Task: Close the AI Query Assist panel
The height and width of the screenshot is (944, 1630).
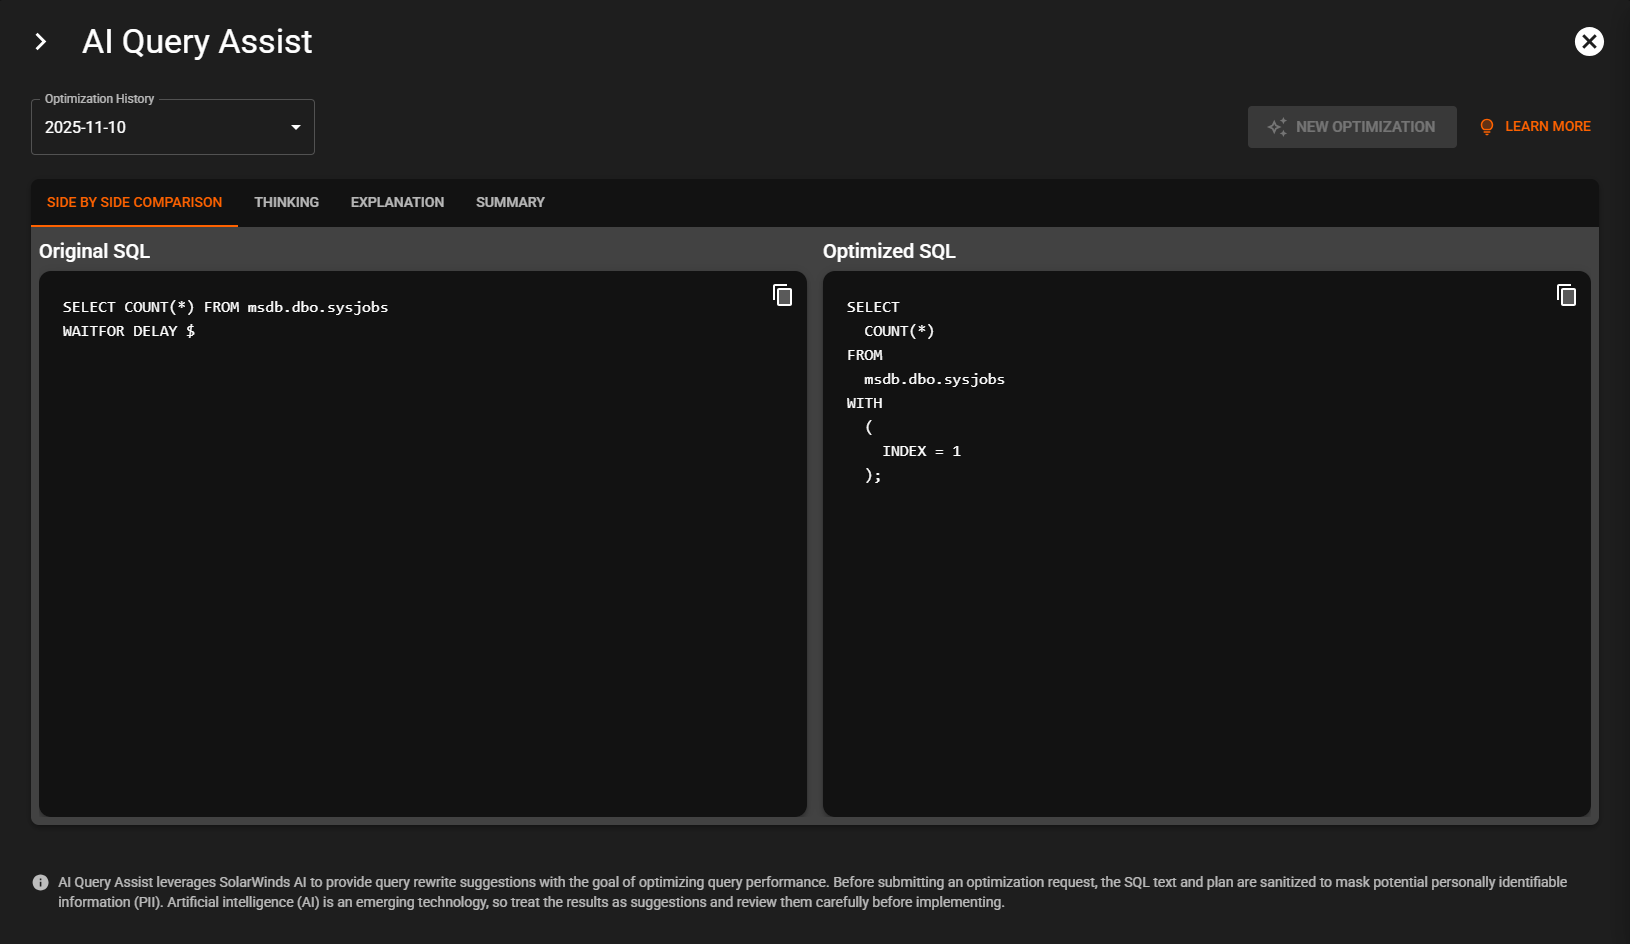Action: coord(1589,41)
